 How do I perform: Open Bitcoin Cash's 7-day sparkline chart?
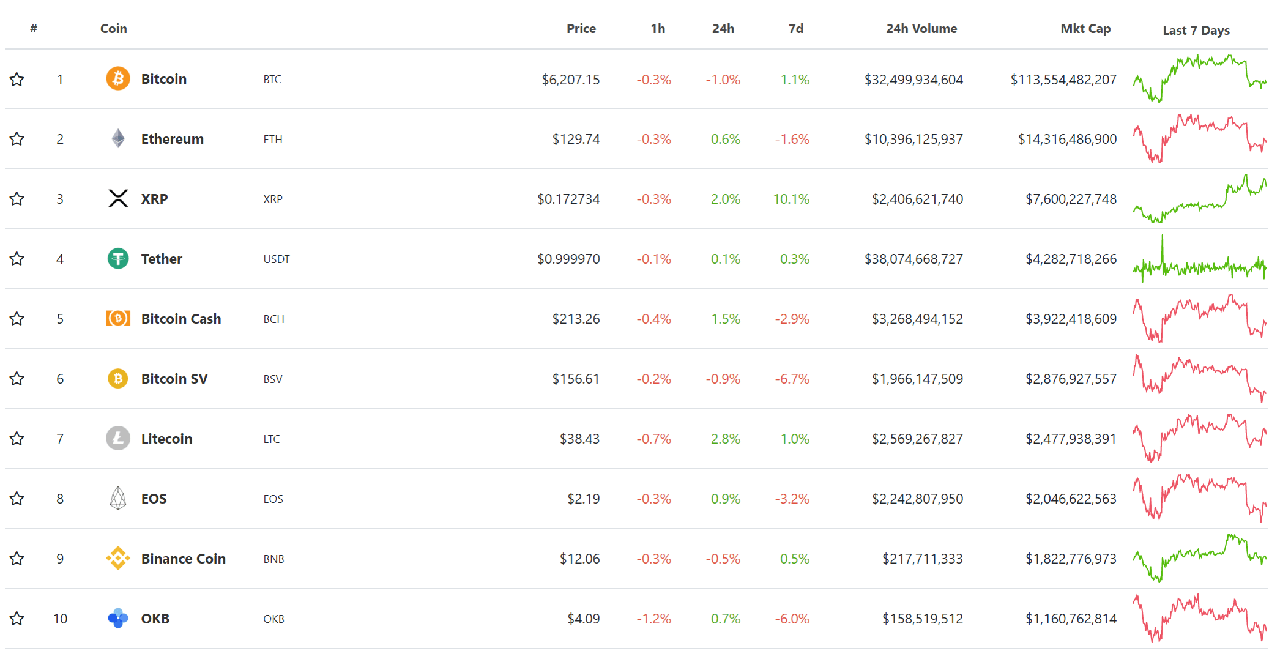click(1200, 318)
